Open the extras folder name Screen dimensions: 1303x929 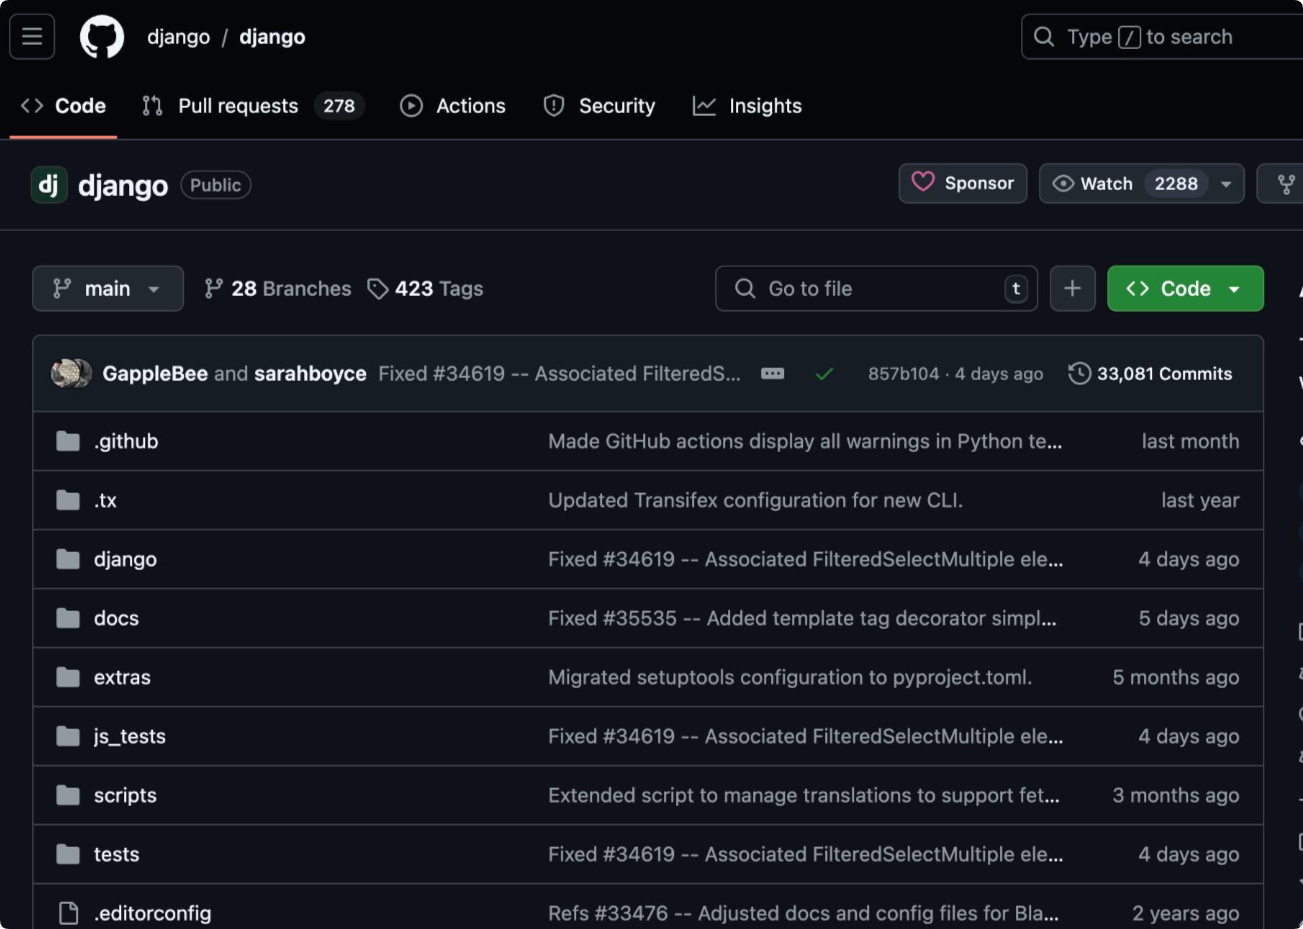[122, 677]
